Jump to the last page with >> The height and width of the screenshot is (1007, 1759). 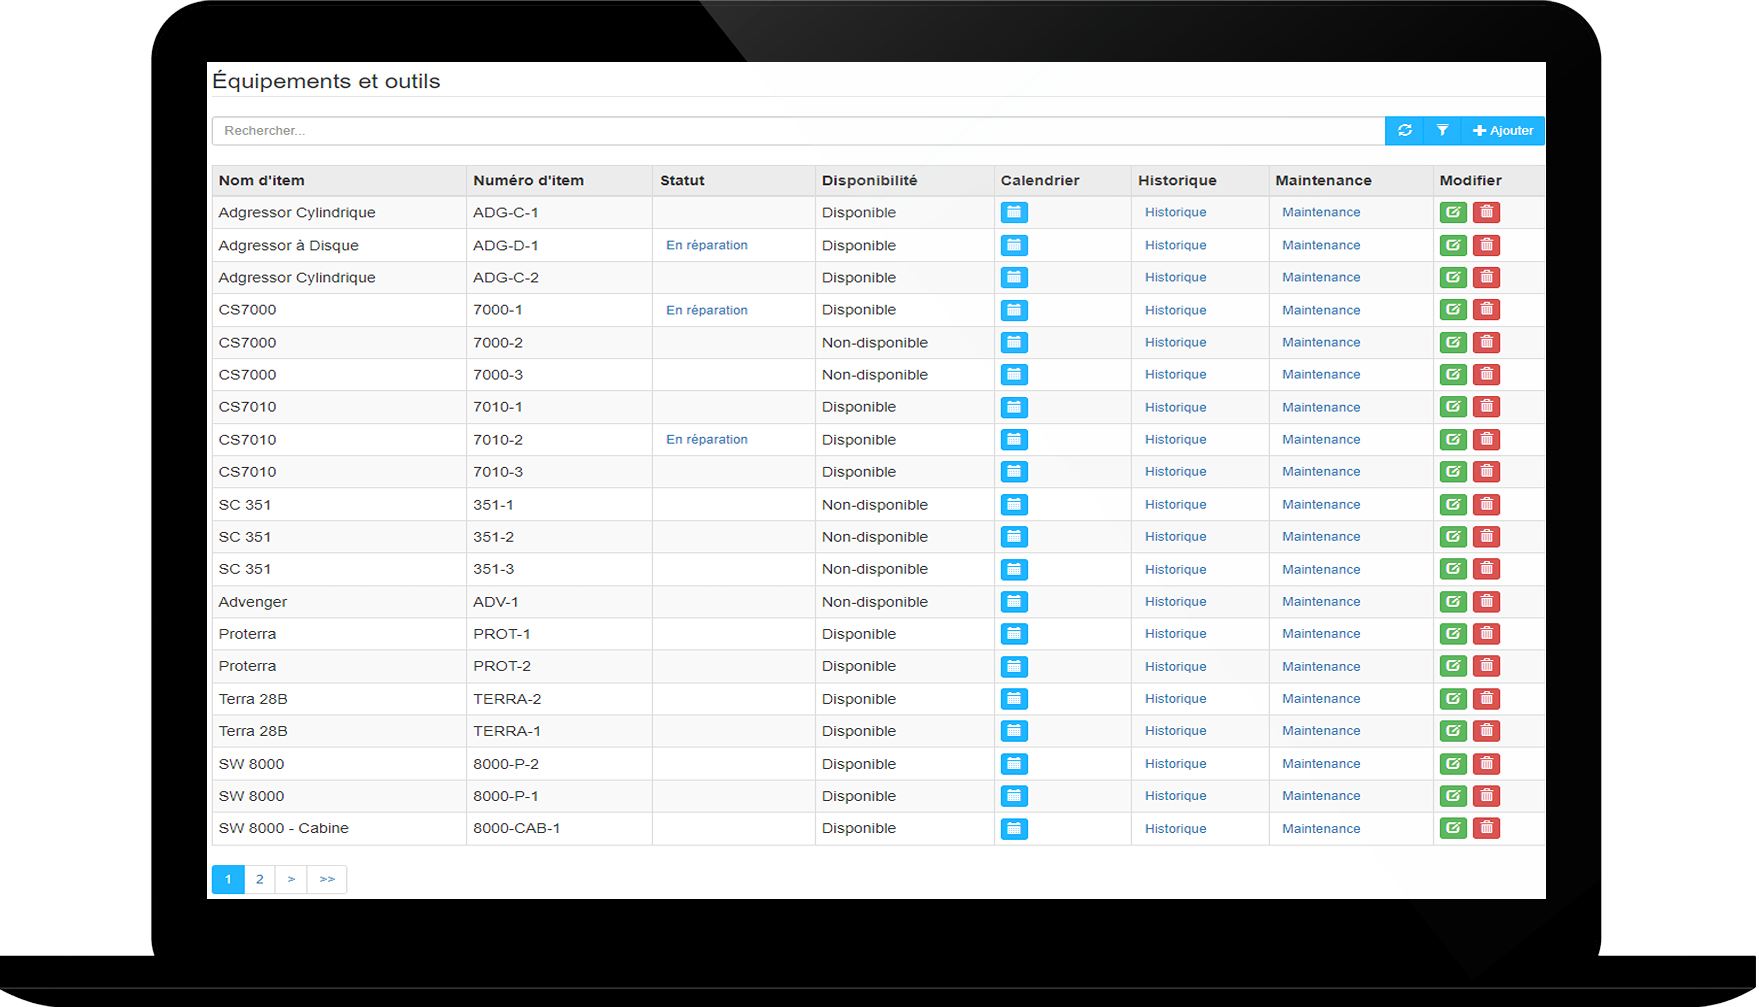point(327,879)
